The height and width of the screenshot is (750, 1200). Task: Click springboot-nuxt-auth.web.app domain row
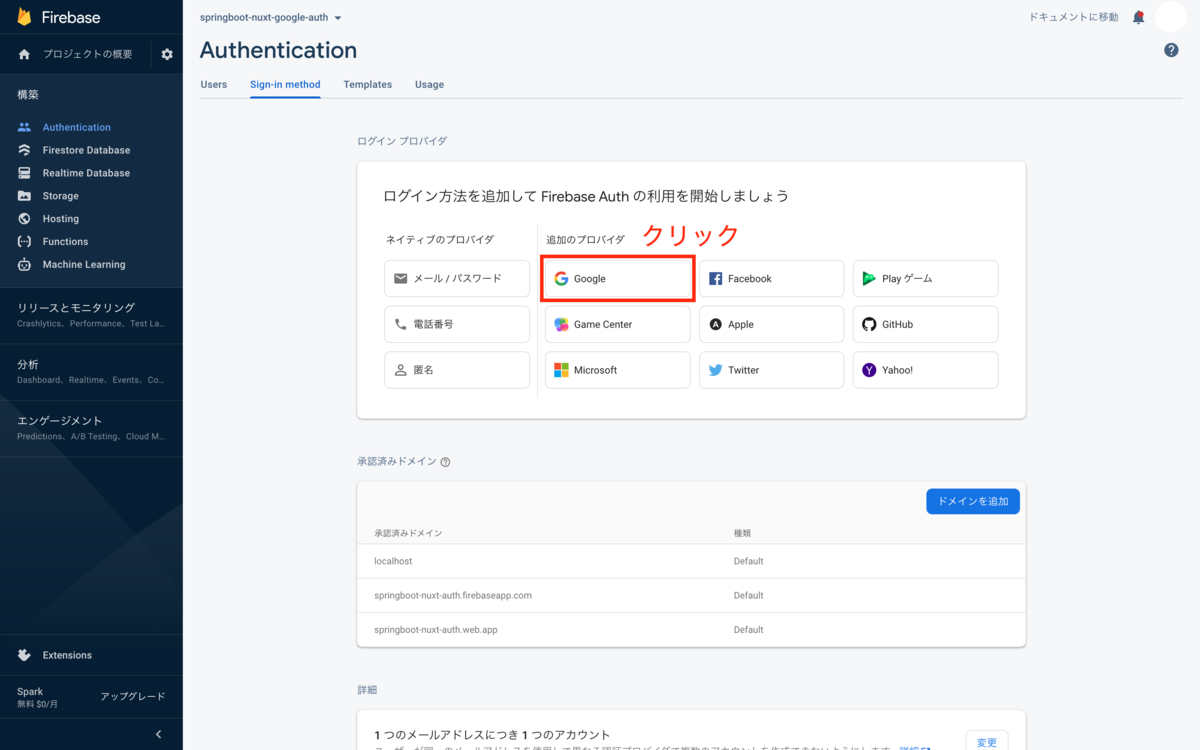click(x=691, y=630)
